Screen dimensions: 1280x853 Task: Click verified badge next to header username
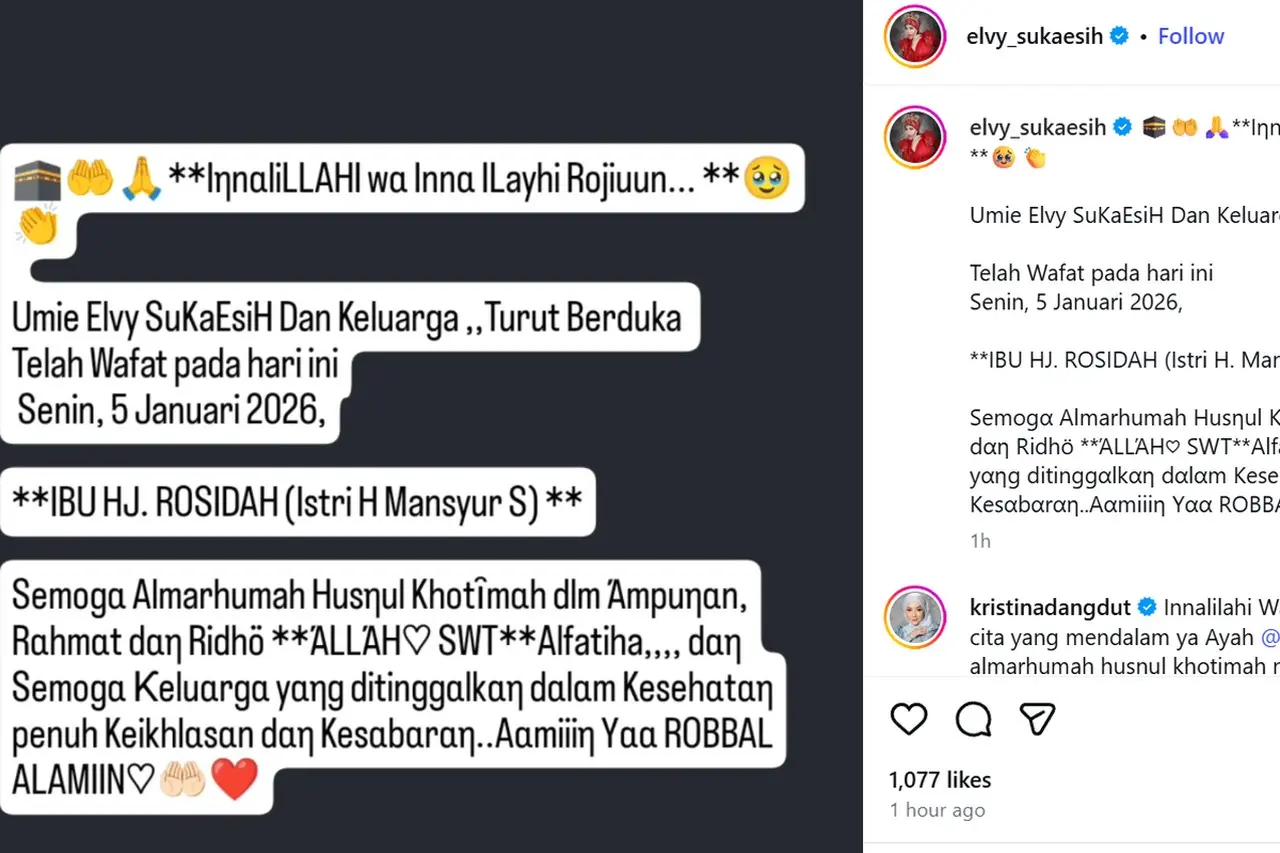point(1120,36)
